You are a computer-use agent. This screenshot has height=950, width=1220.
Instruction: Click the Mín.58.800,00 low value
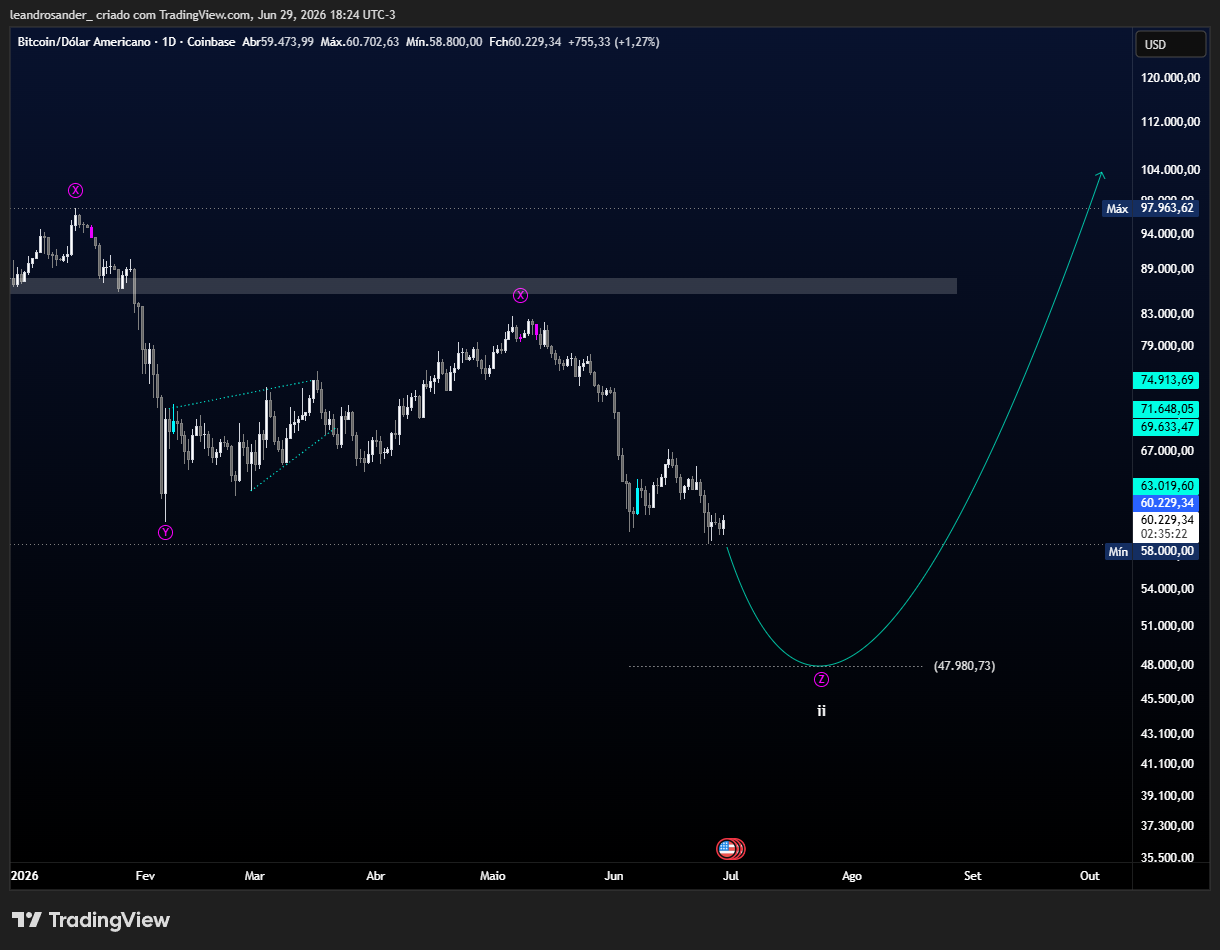tap(444, 42)
